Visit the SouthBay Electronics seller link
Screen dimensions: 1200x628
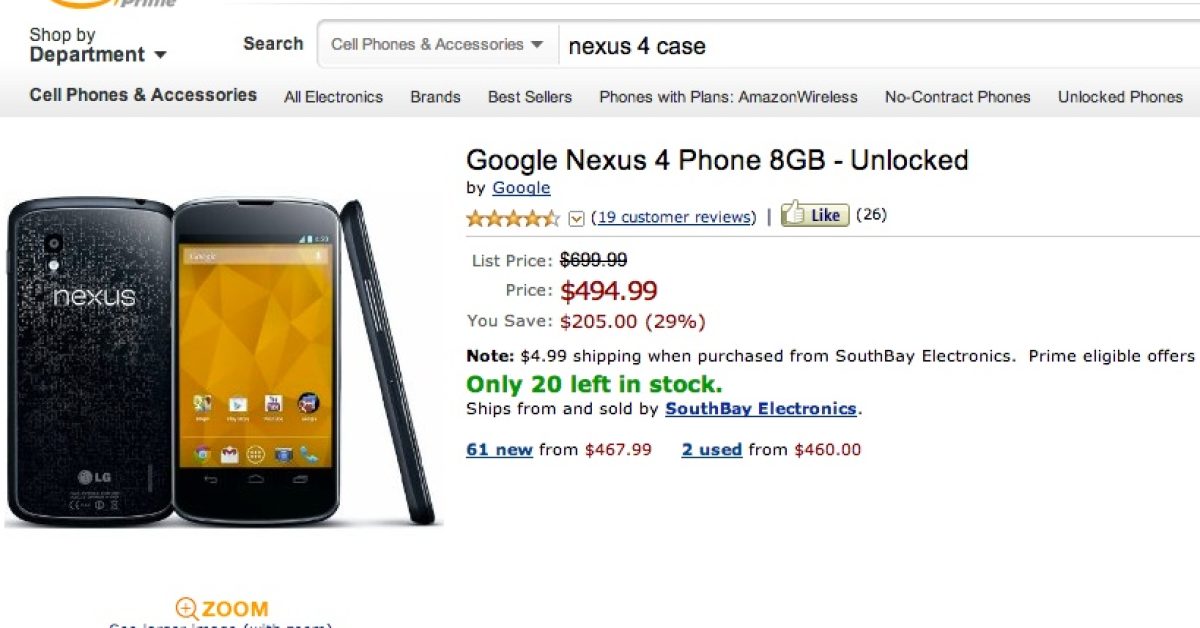tap(761, 408)
